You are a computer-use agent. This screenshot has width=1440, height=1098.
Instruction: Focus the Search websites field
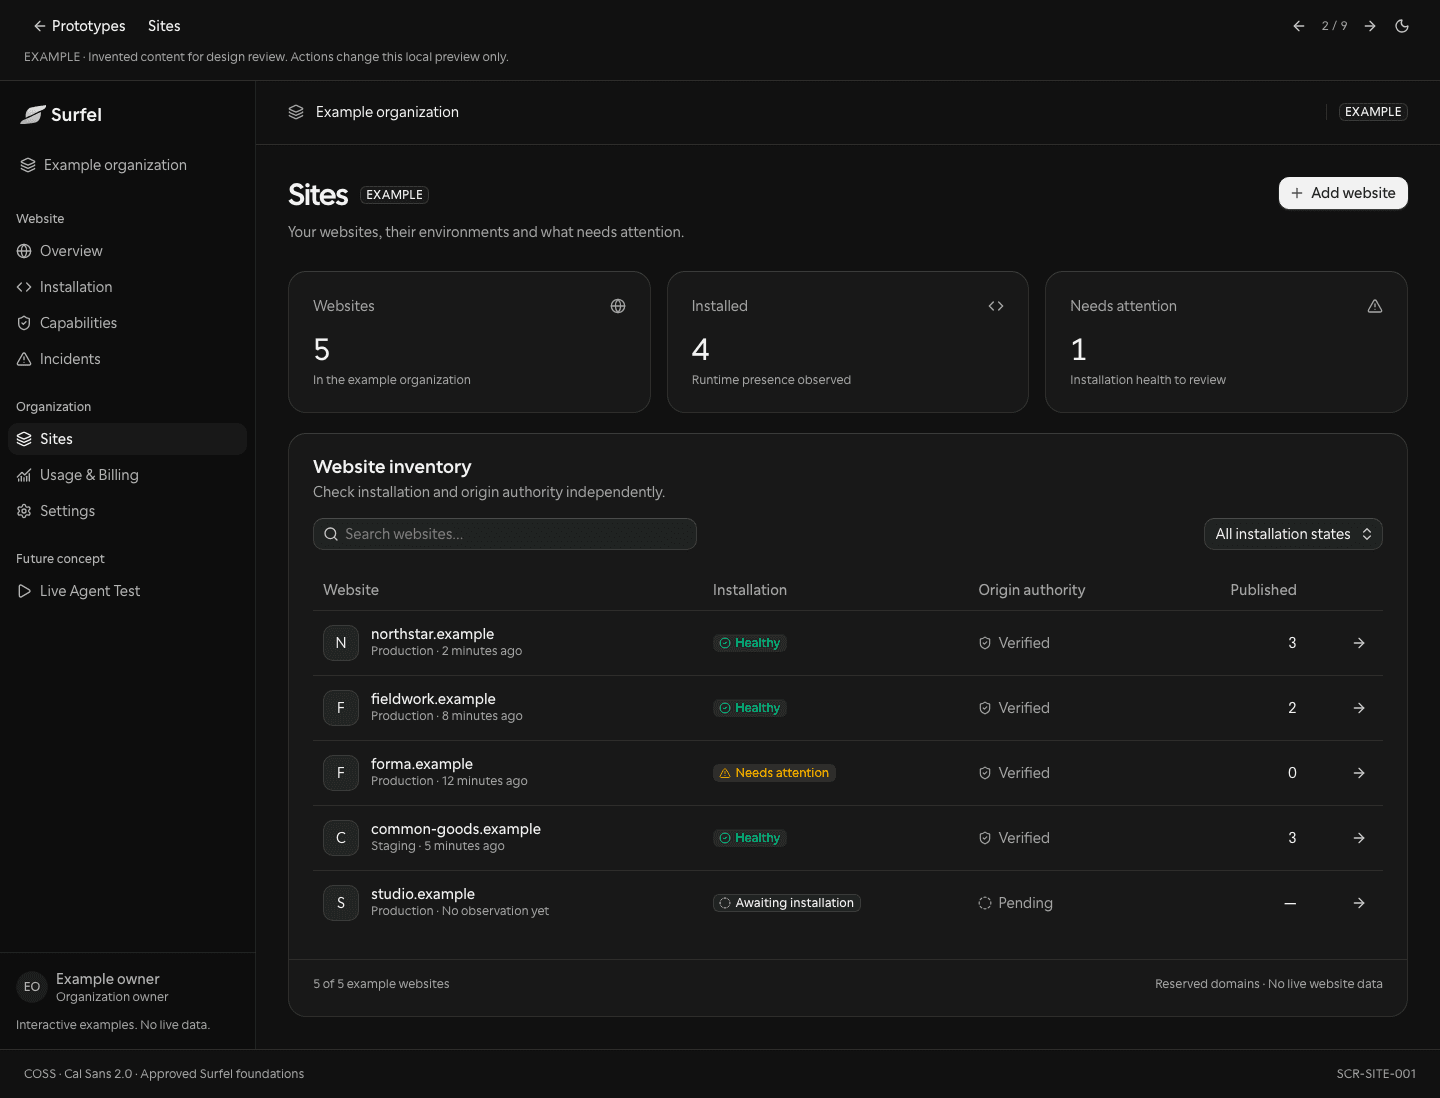click(x=505, y=534)
